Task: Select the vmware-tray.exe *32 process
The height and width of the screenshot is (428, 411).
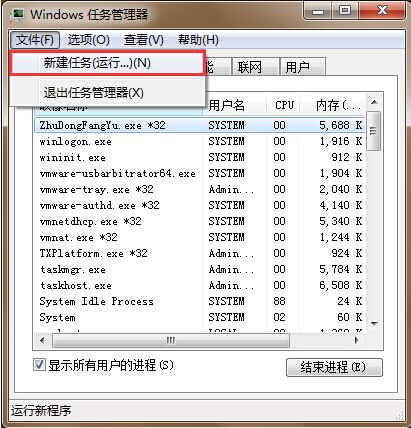Action: coord(200,189)
